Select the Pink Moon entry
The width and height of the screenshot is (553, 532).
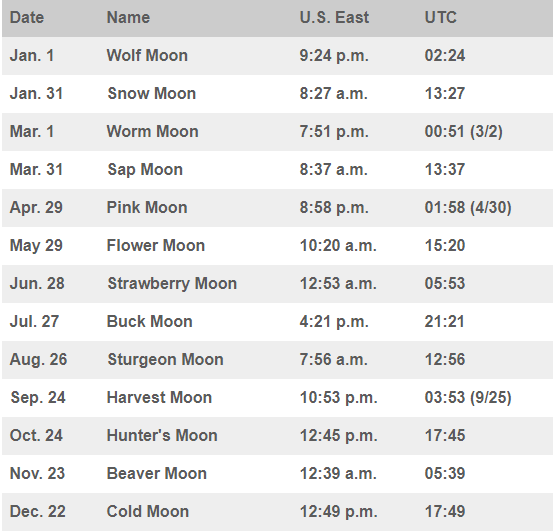pos(147,207)
